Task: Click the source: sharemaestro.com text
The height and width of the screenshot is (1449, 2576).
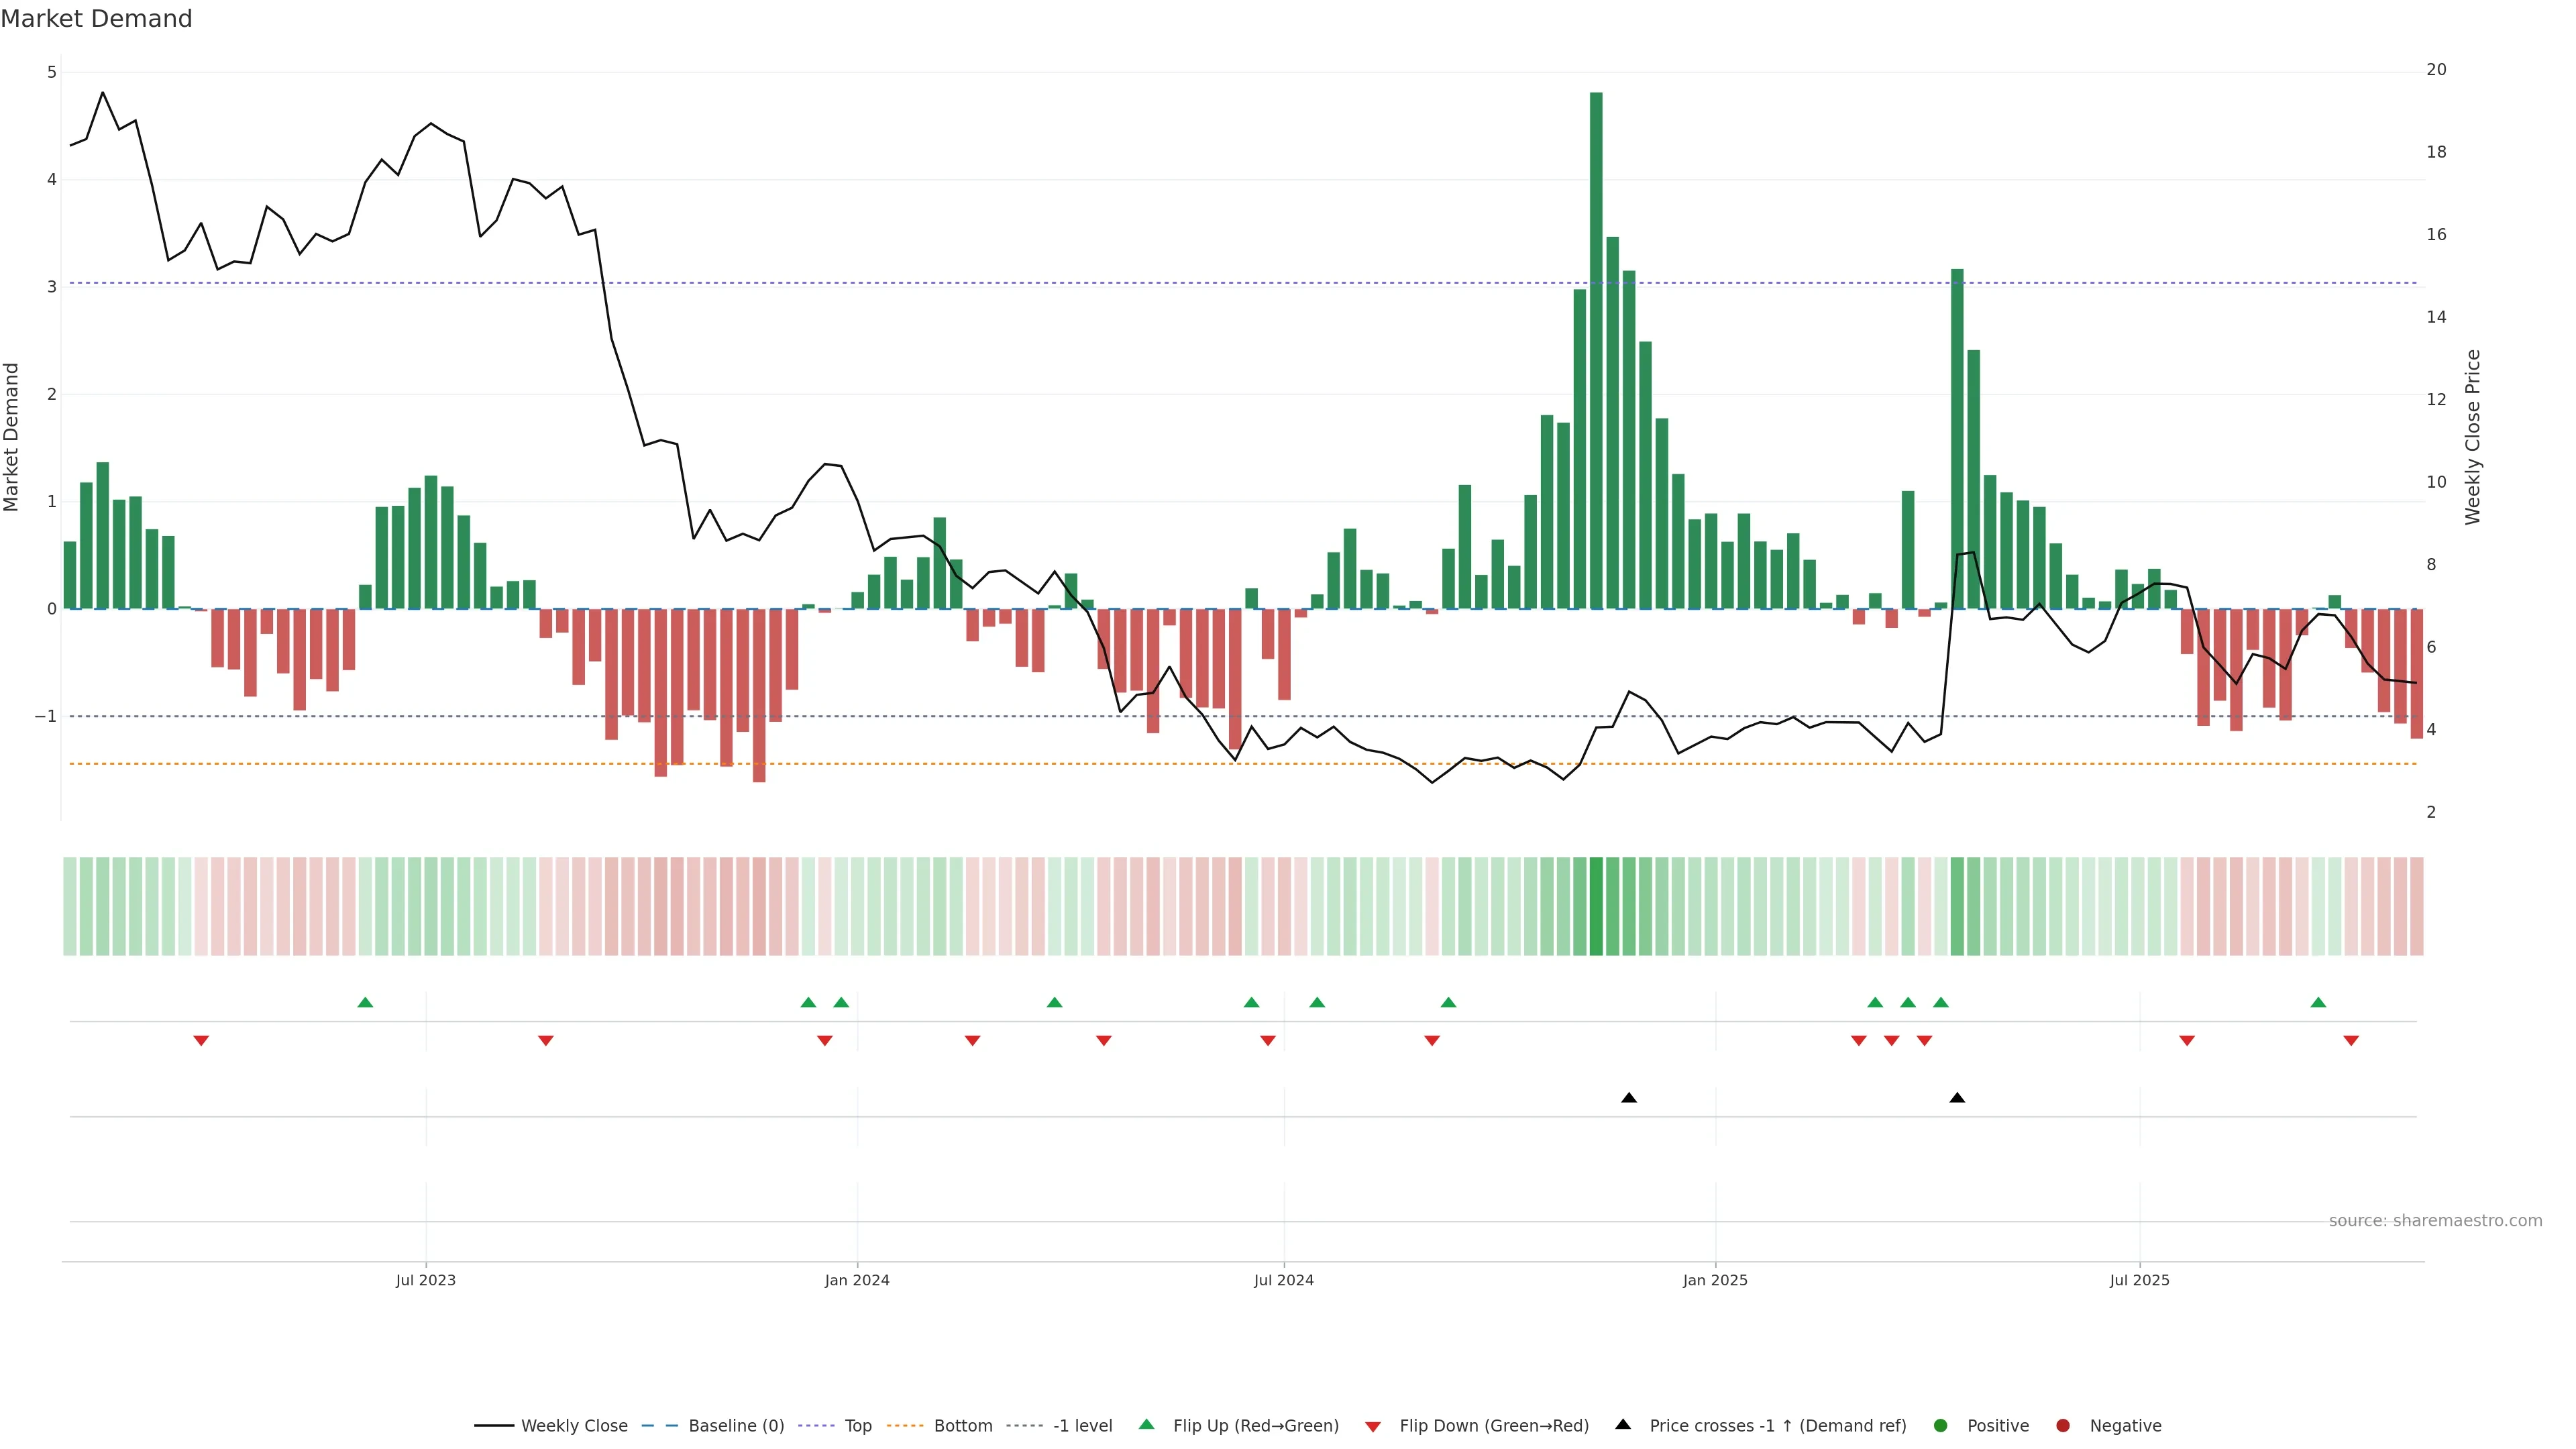Action: (x=2435, y=1221)
